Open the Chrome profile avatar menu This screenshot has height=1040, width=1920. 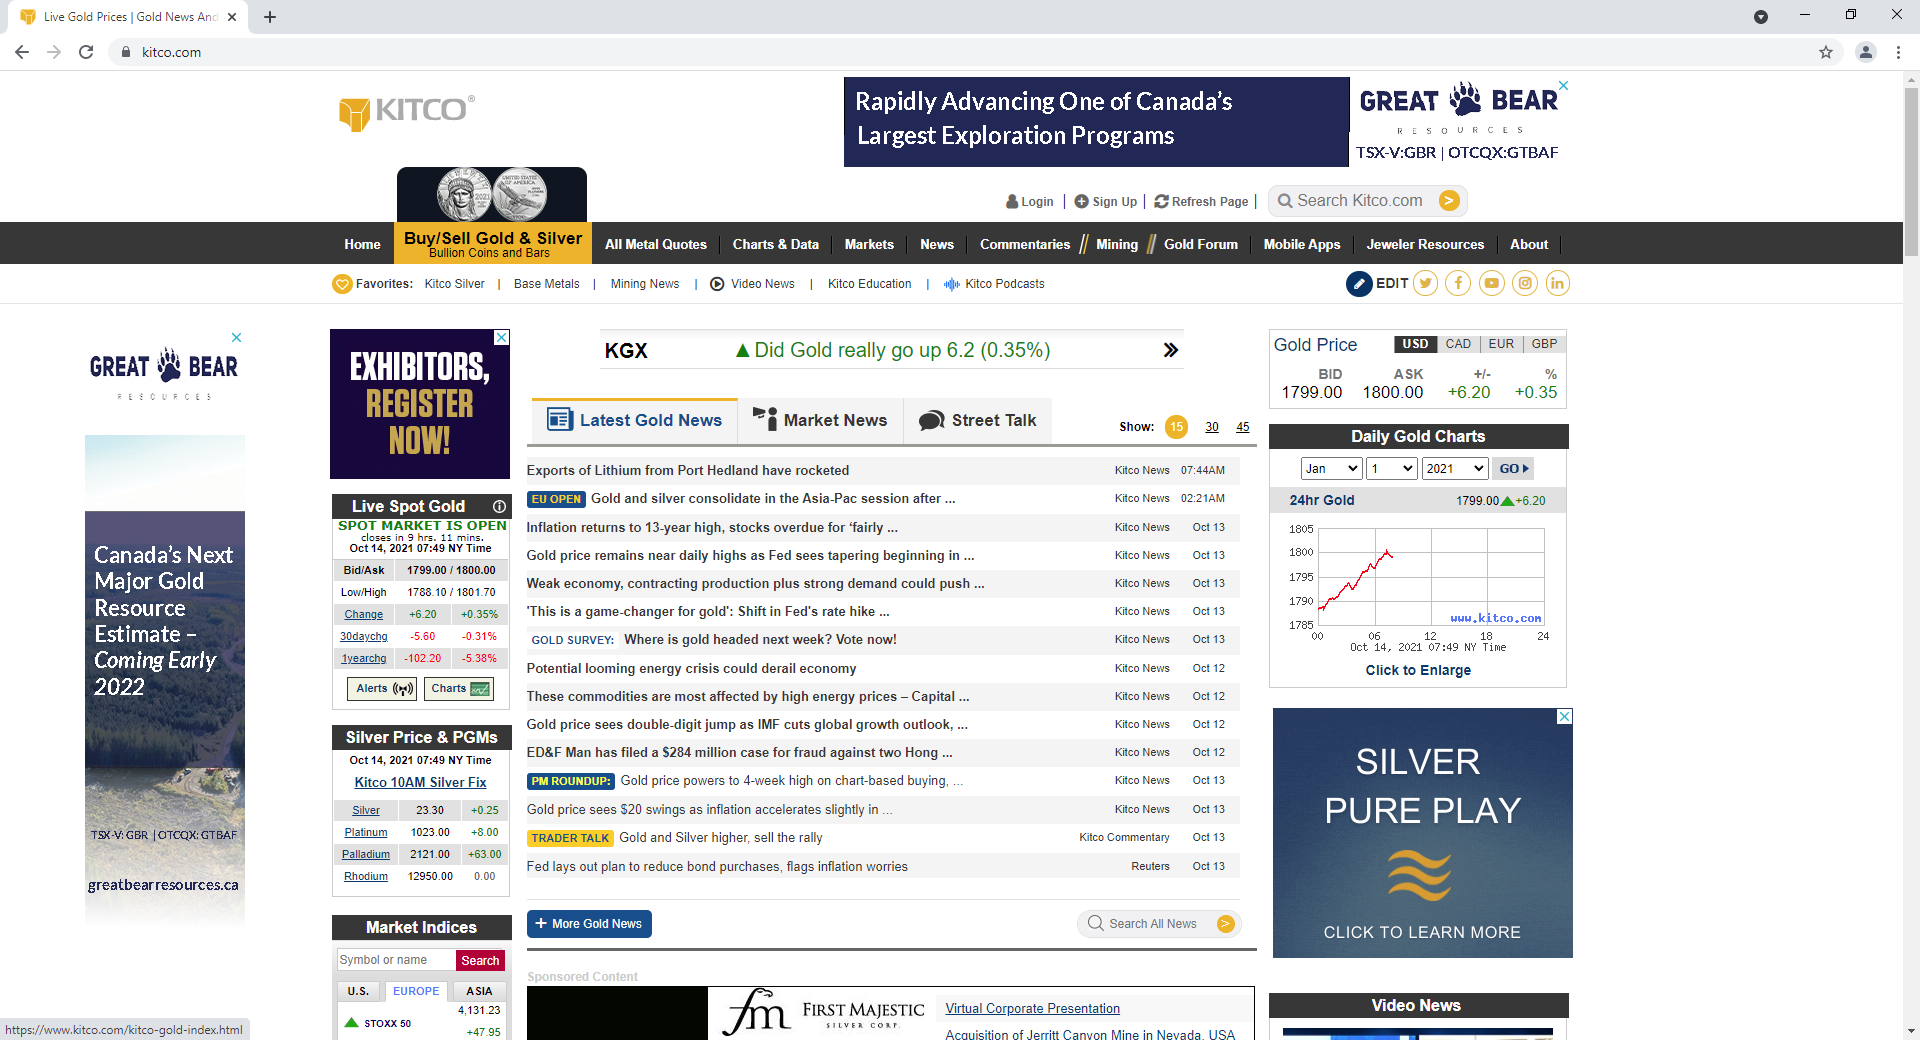(1866, 52)
